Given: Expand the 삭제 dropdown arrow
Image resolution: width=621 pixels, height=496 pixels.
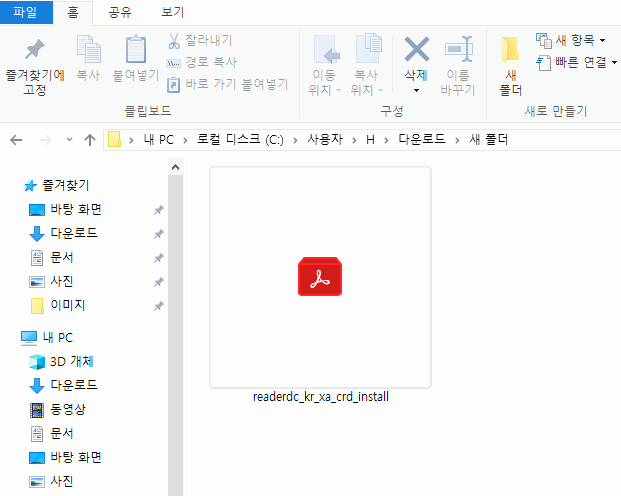Looking at the screenshot, I should [416, 91].
